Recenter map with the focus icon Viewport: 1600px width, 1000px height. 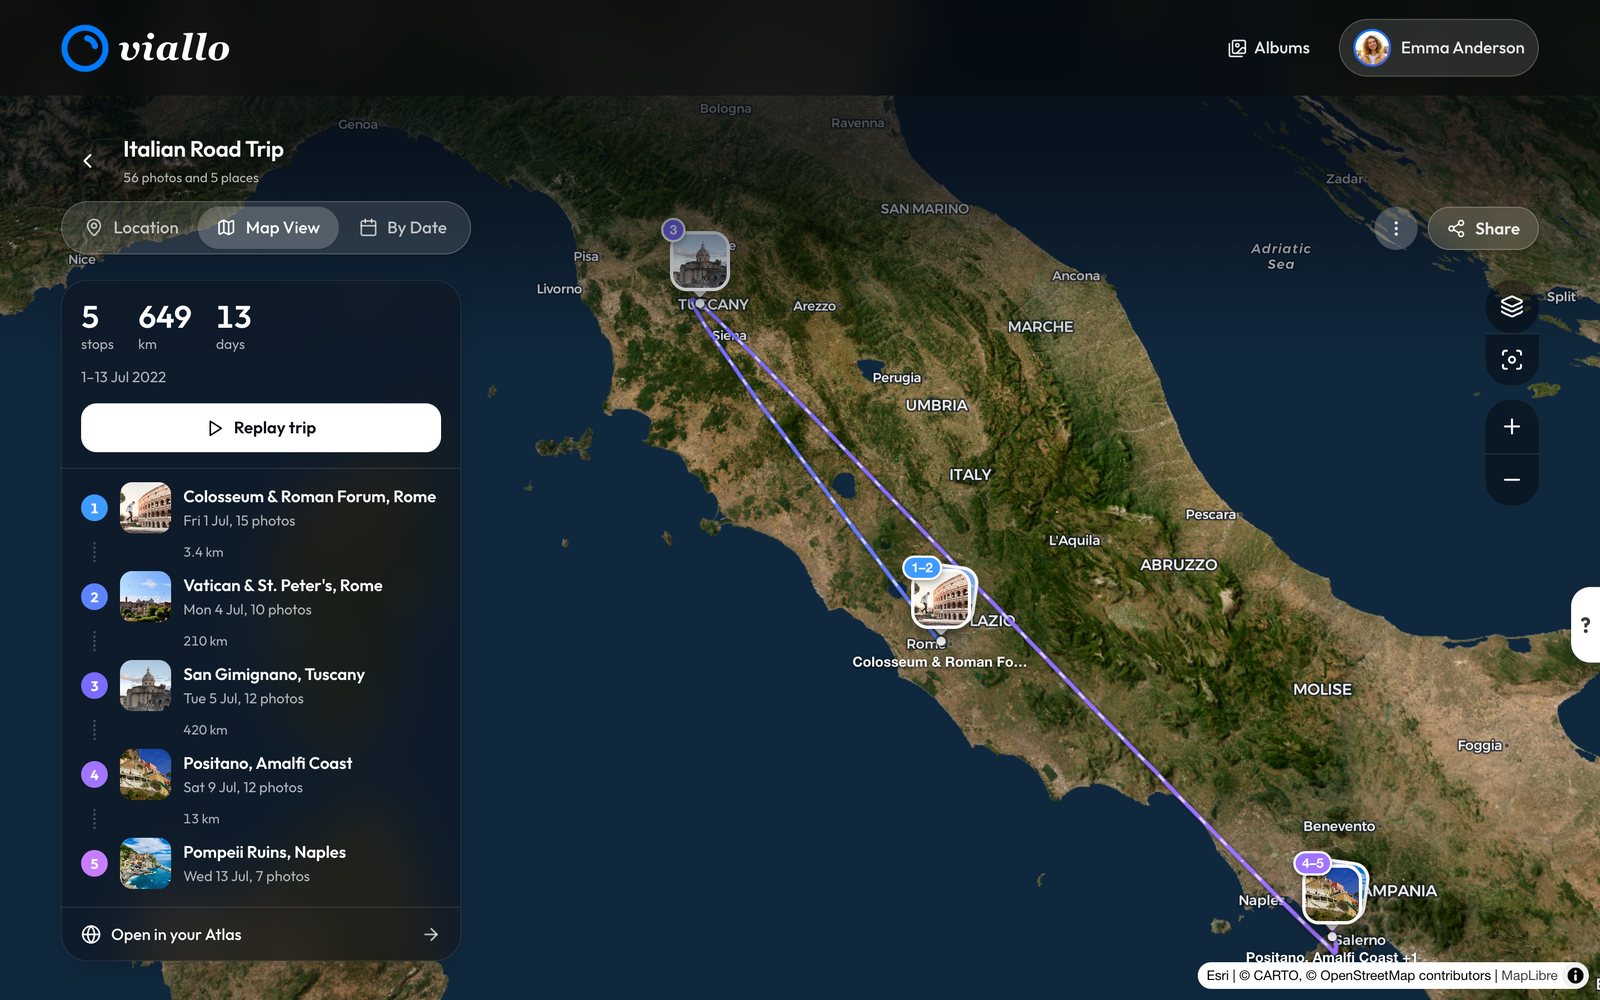(x=1512, y=360)
